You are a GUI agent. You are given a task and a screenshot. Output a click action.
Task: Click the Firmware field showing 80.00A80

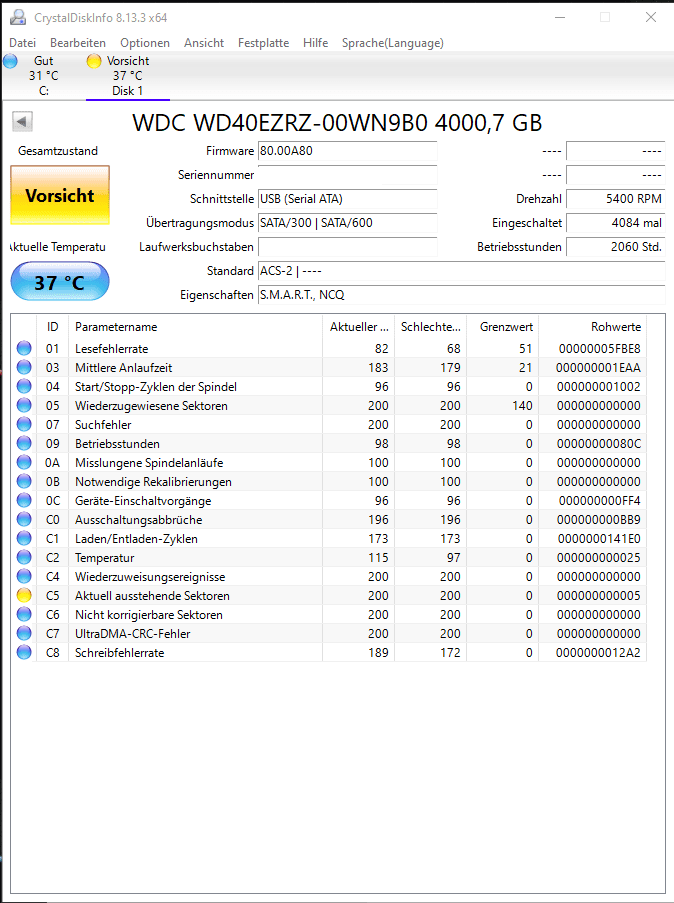click(347, 151)
